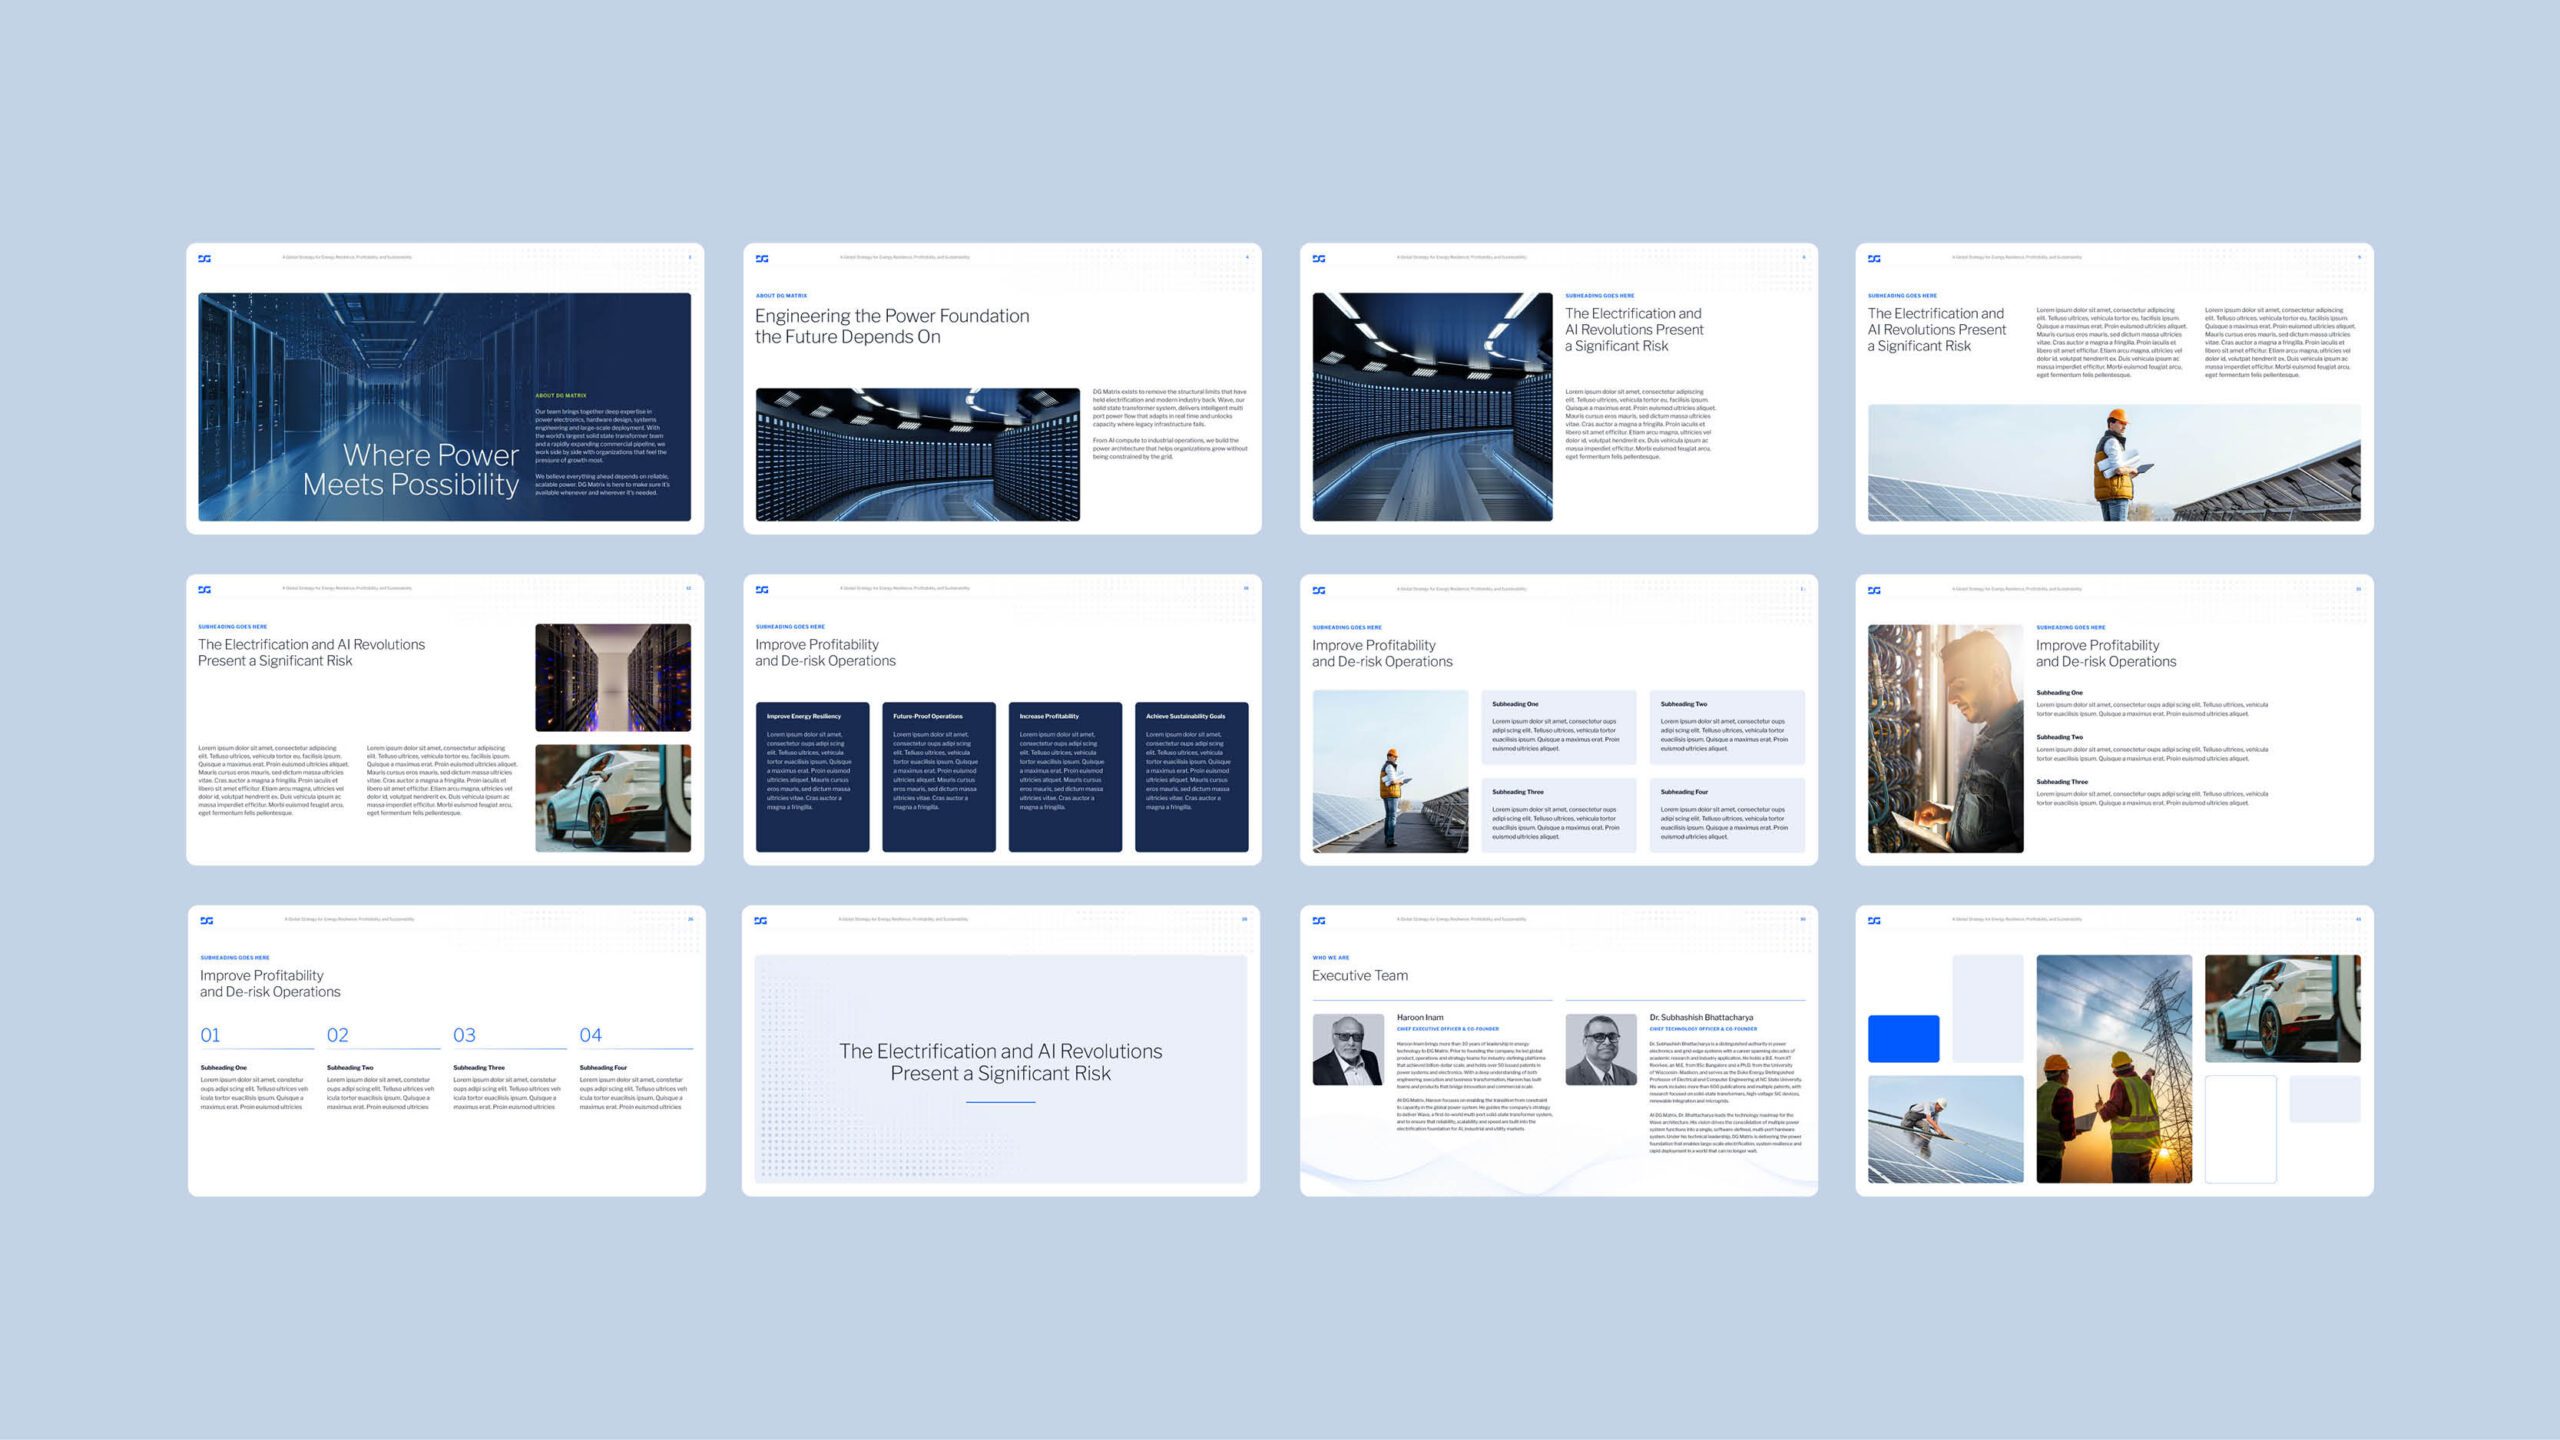Screen dimensions: 2560x1440
Task: Click the man with tablet server photo
Action: click(1945, 738)
